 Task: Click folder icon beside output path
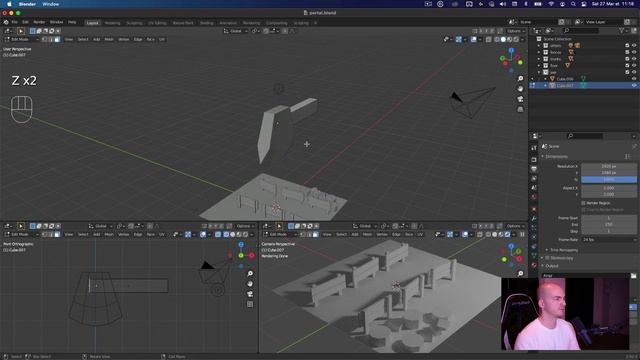(633, 276)
